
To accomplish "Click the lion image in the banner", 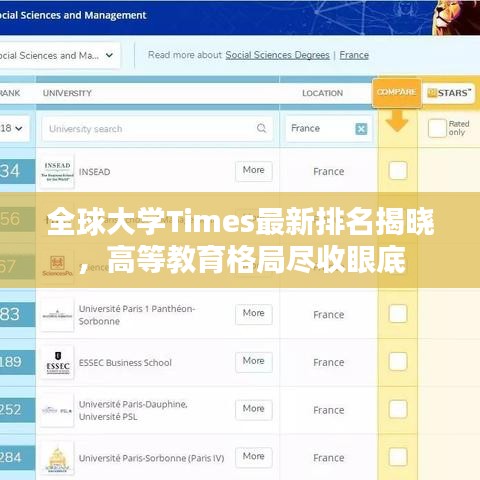I will pos(456,17).
